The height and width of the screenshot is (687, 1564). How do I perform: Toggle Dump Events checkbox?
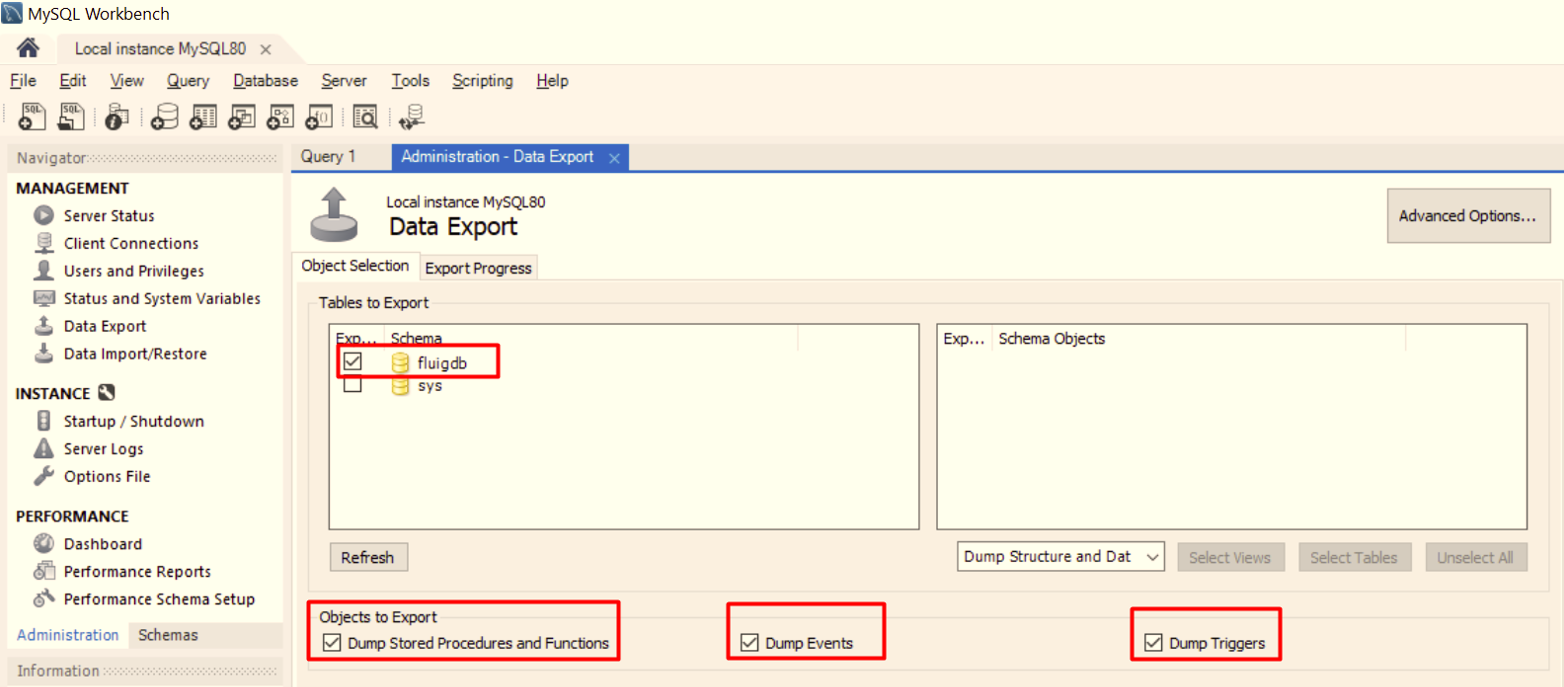pyautogui.click(x=750, y=643)
